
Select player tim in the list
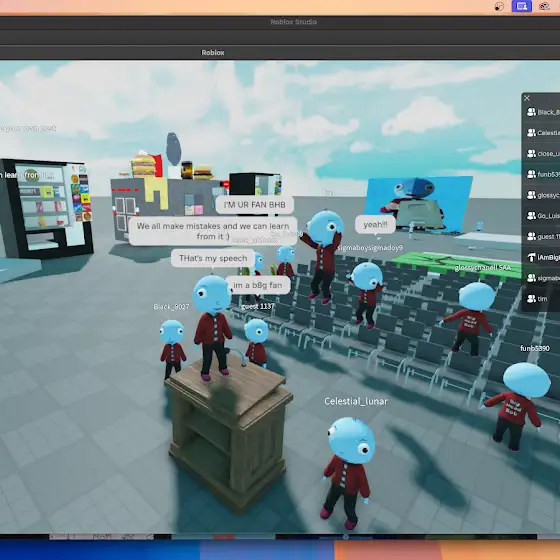coord(541,299)
